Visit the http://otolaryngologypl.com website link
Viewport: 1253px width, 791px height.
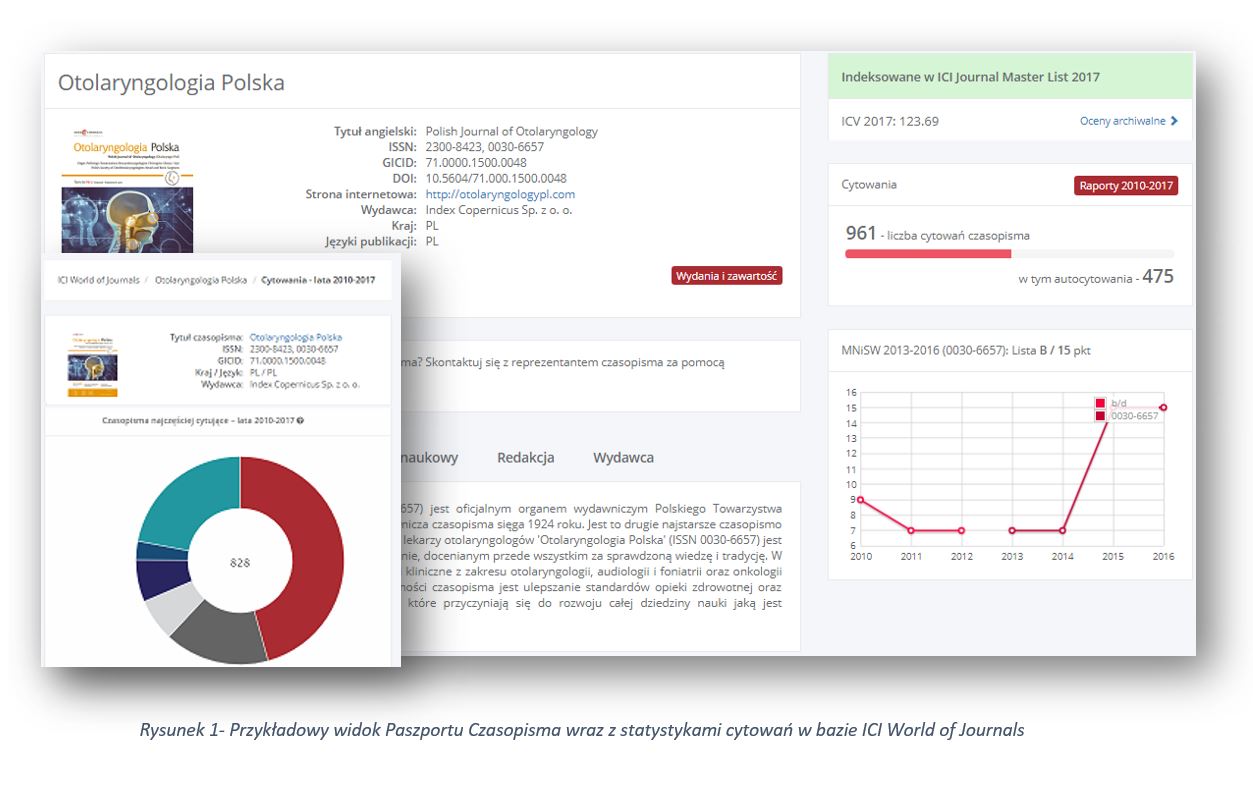[x=500, y=194]
